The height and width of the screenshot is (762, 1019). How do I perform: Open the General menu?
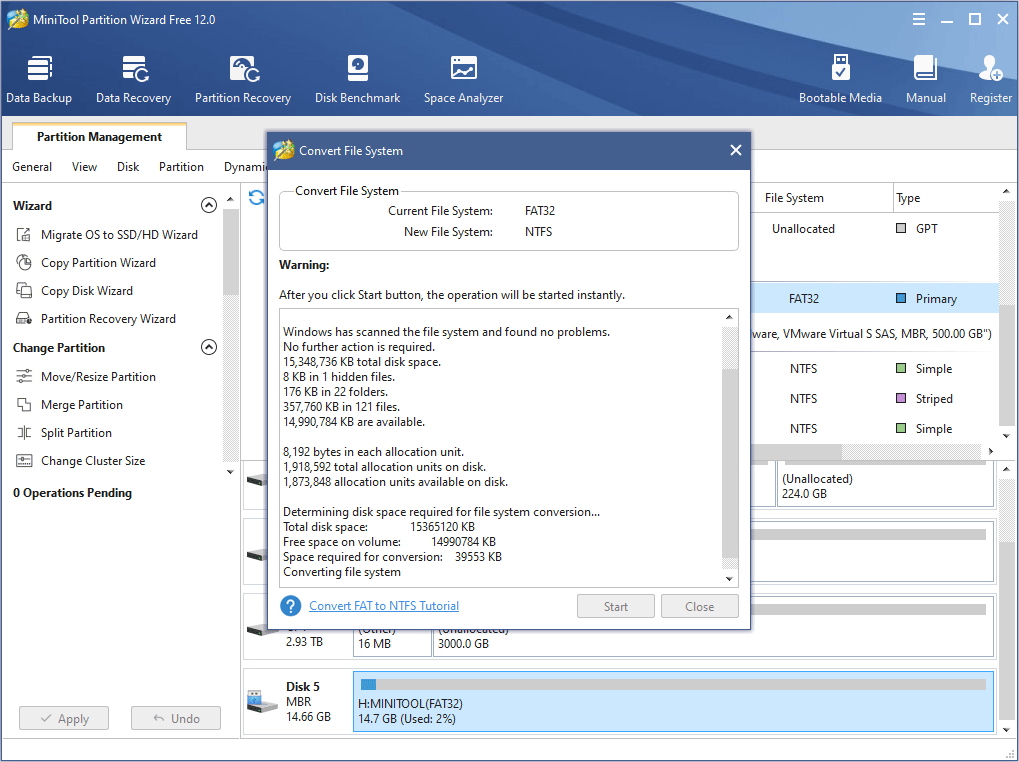(32, 167)
